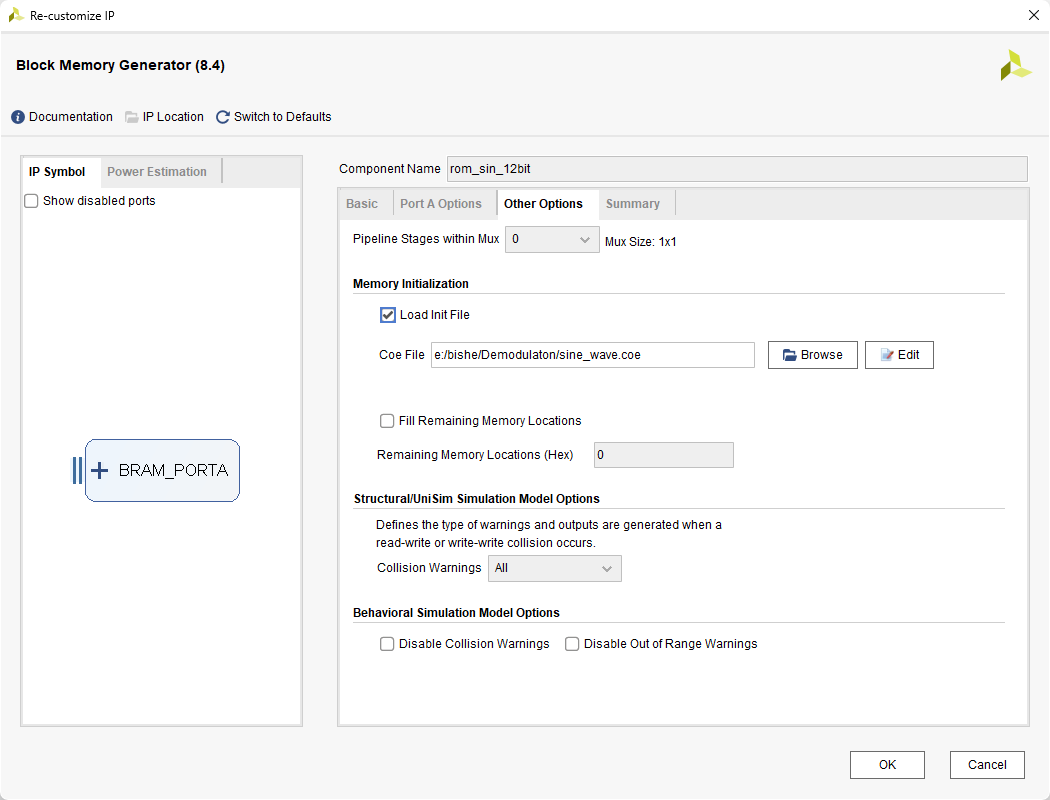The height and width of the screenshot is (800, 1050).
Task: Click the Coe File path field
Action: point(593,355)
